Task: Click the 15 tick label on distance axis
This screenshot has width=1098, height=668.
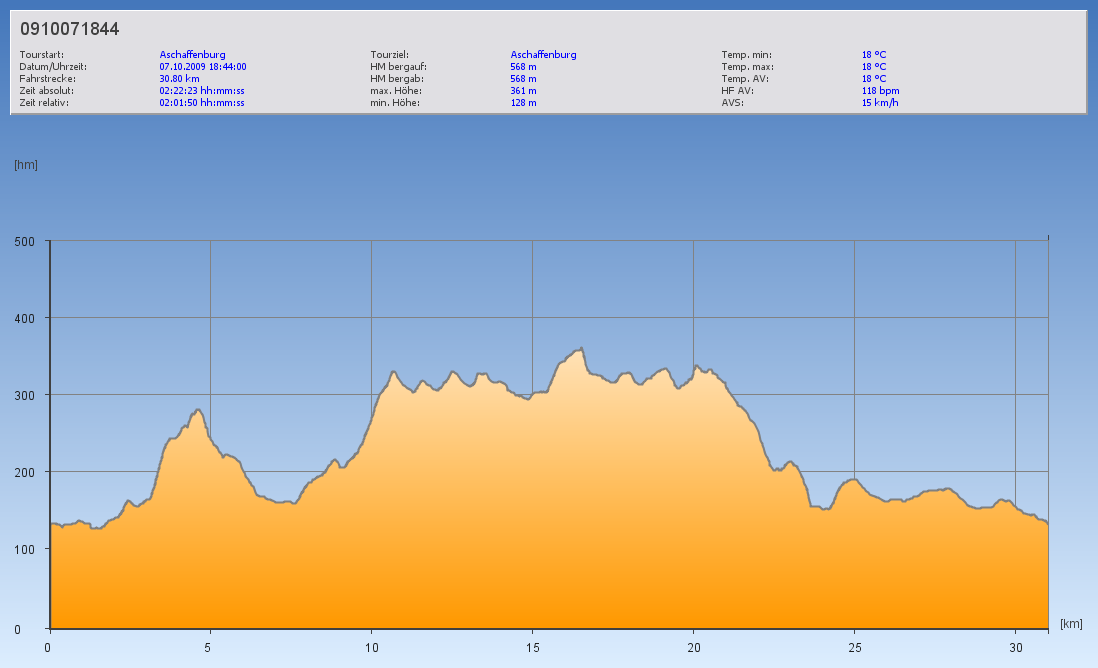Action: 532,647
